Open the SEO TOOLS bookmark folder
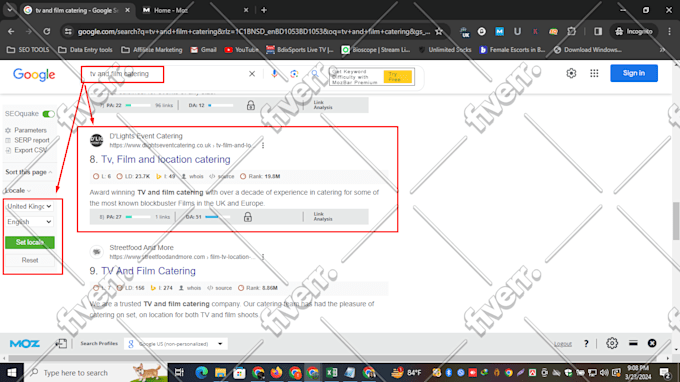The width and height of the screenshot is (680, 382). [28, 50]
